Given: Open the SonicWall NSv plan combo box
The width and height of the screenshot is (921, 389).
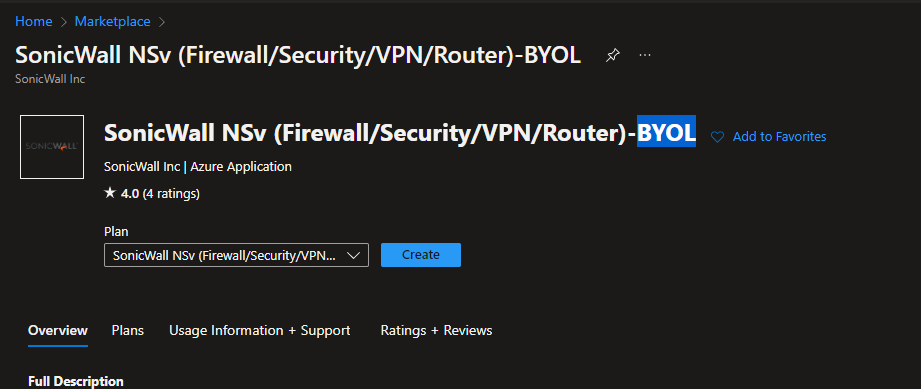Looking at the screenshot, I should pyautogui.click(x=236, y=255).
